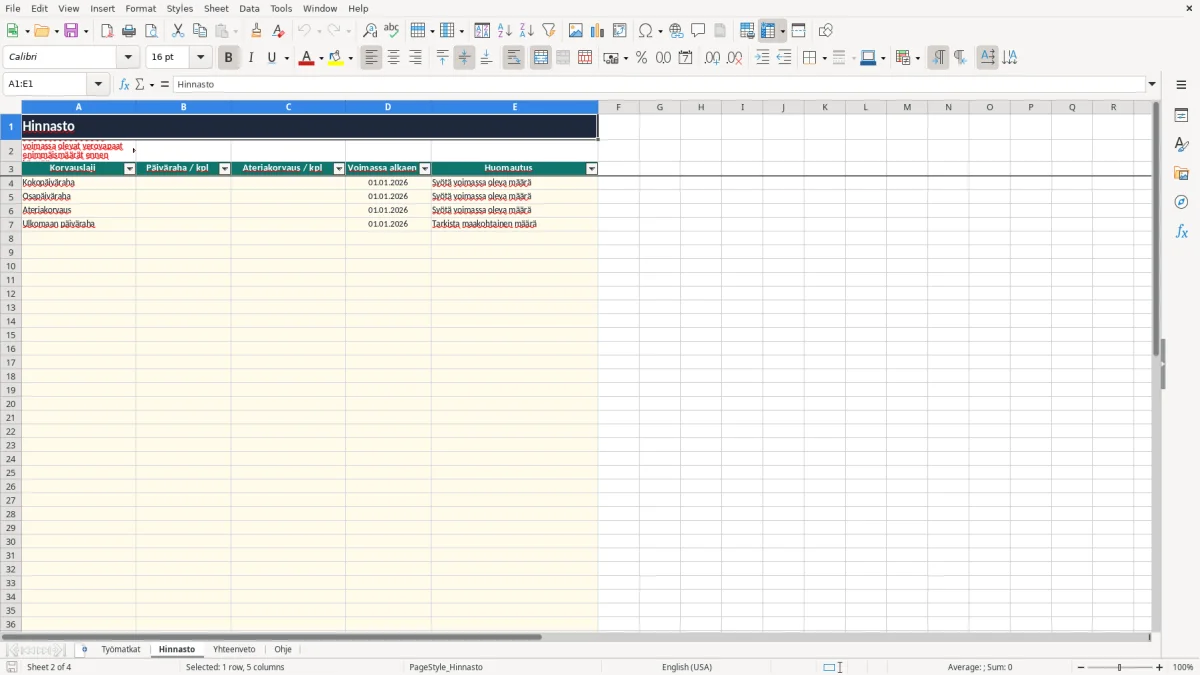
Task: Activate Clone Formatting paintbrush
Action: (x=257, y=31)
